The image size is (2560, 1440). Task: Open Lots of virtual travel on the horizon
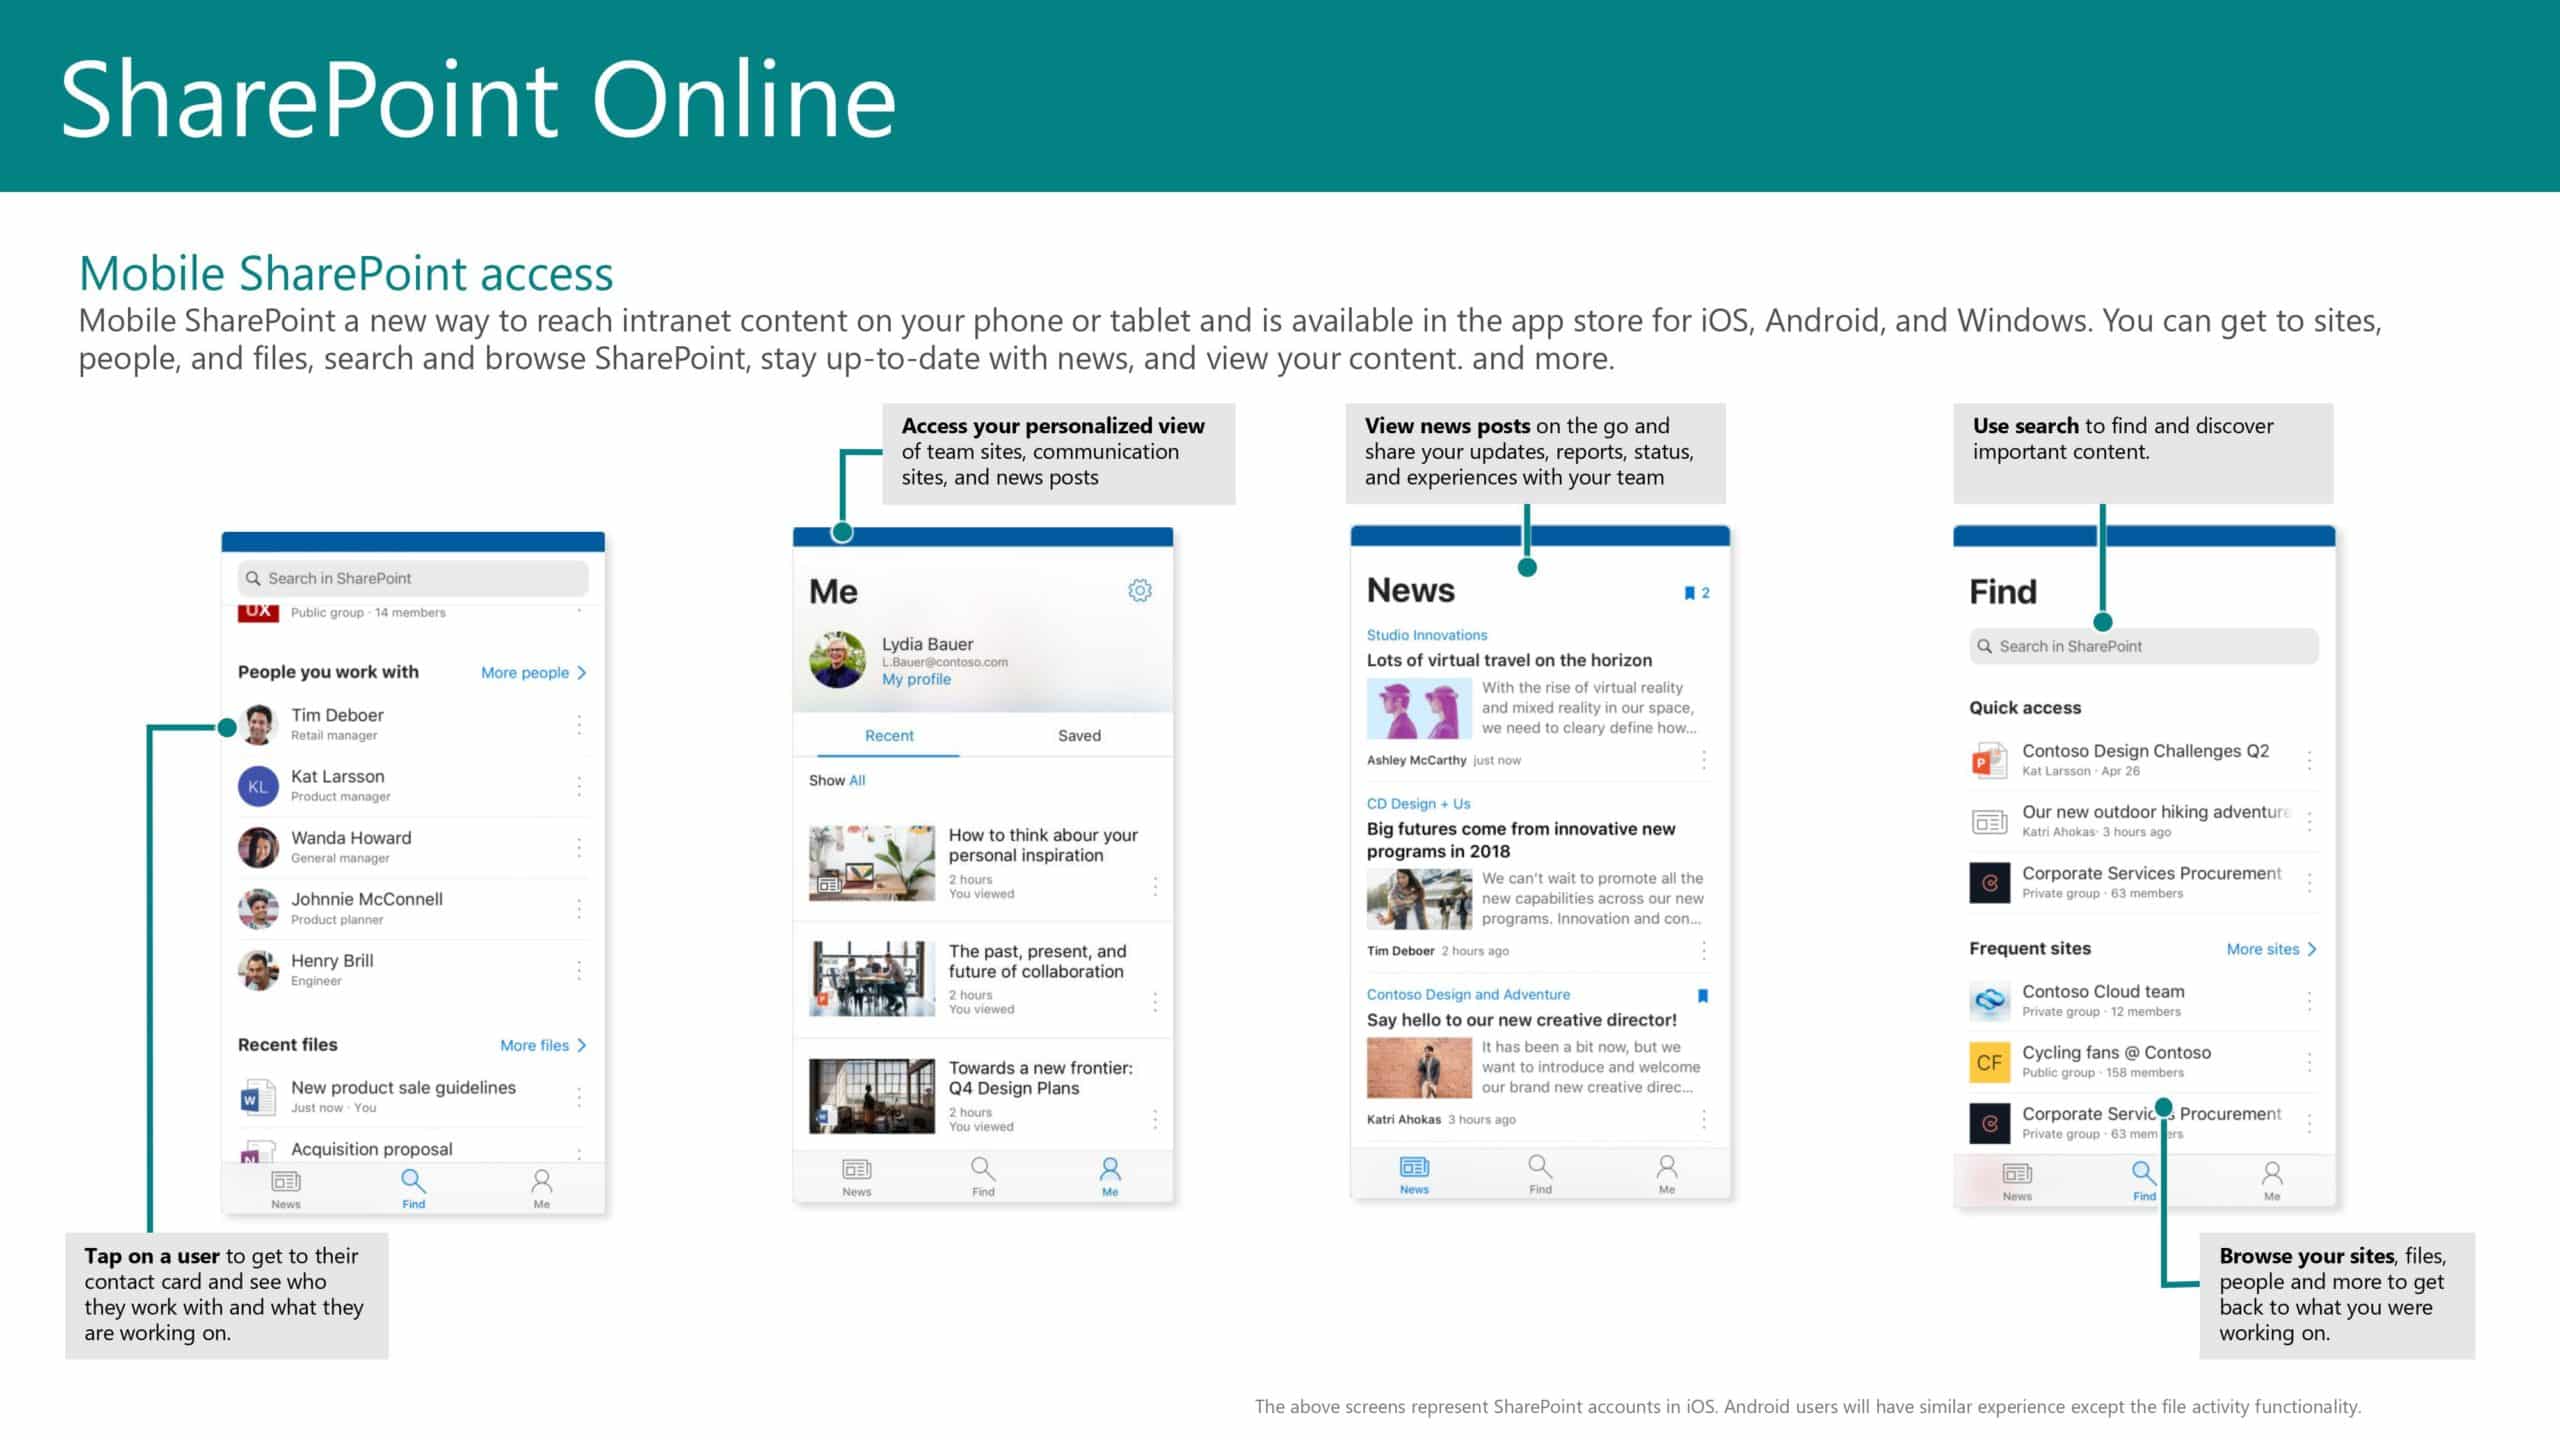pyautogui.click(x=1509, y=660)
